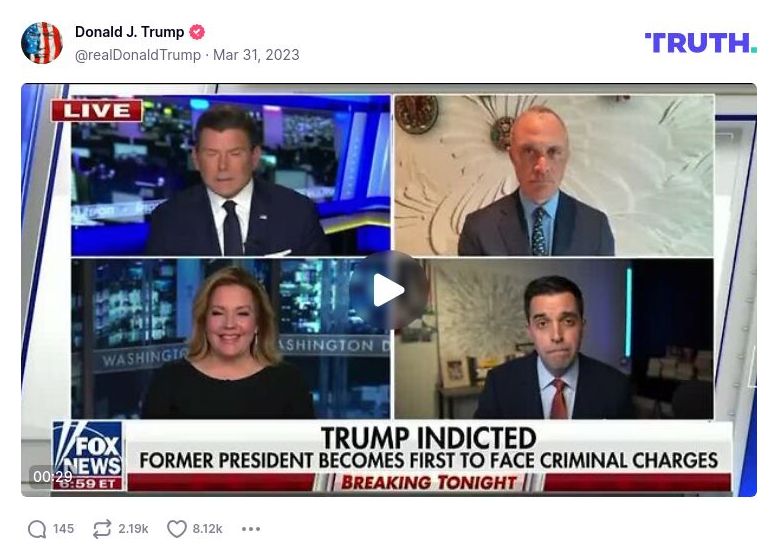778x559 pixels.
Task: Click the 00:29 video duration label
Action: coord(53,477)
